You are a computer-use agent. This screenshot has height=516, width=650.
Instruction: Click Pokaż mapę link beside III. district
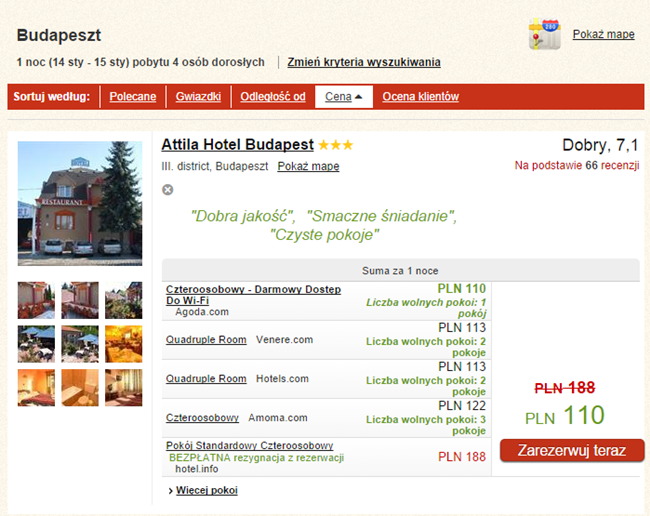pos(308,166)
